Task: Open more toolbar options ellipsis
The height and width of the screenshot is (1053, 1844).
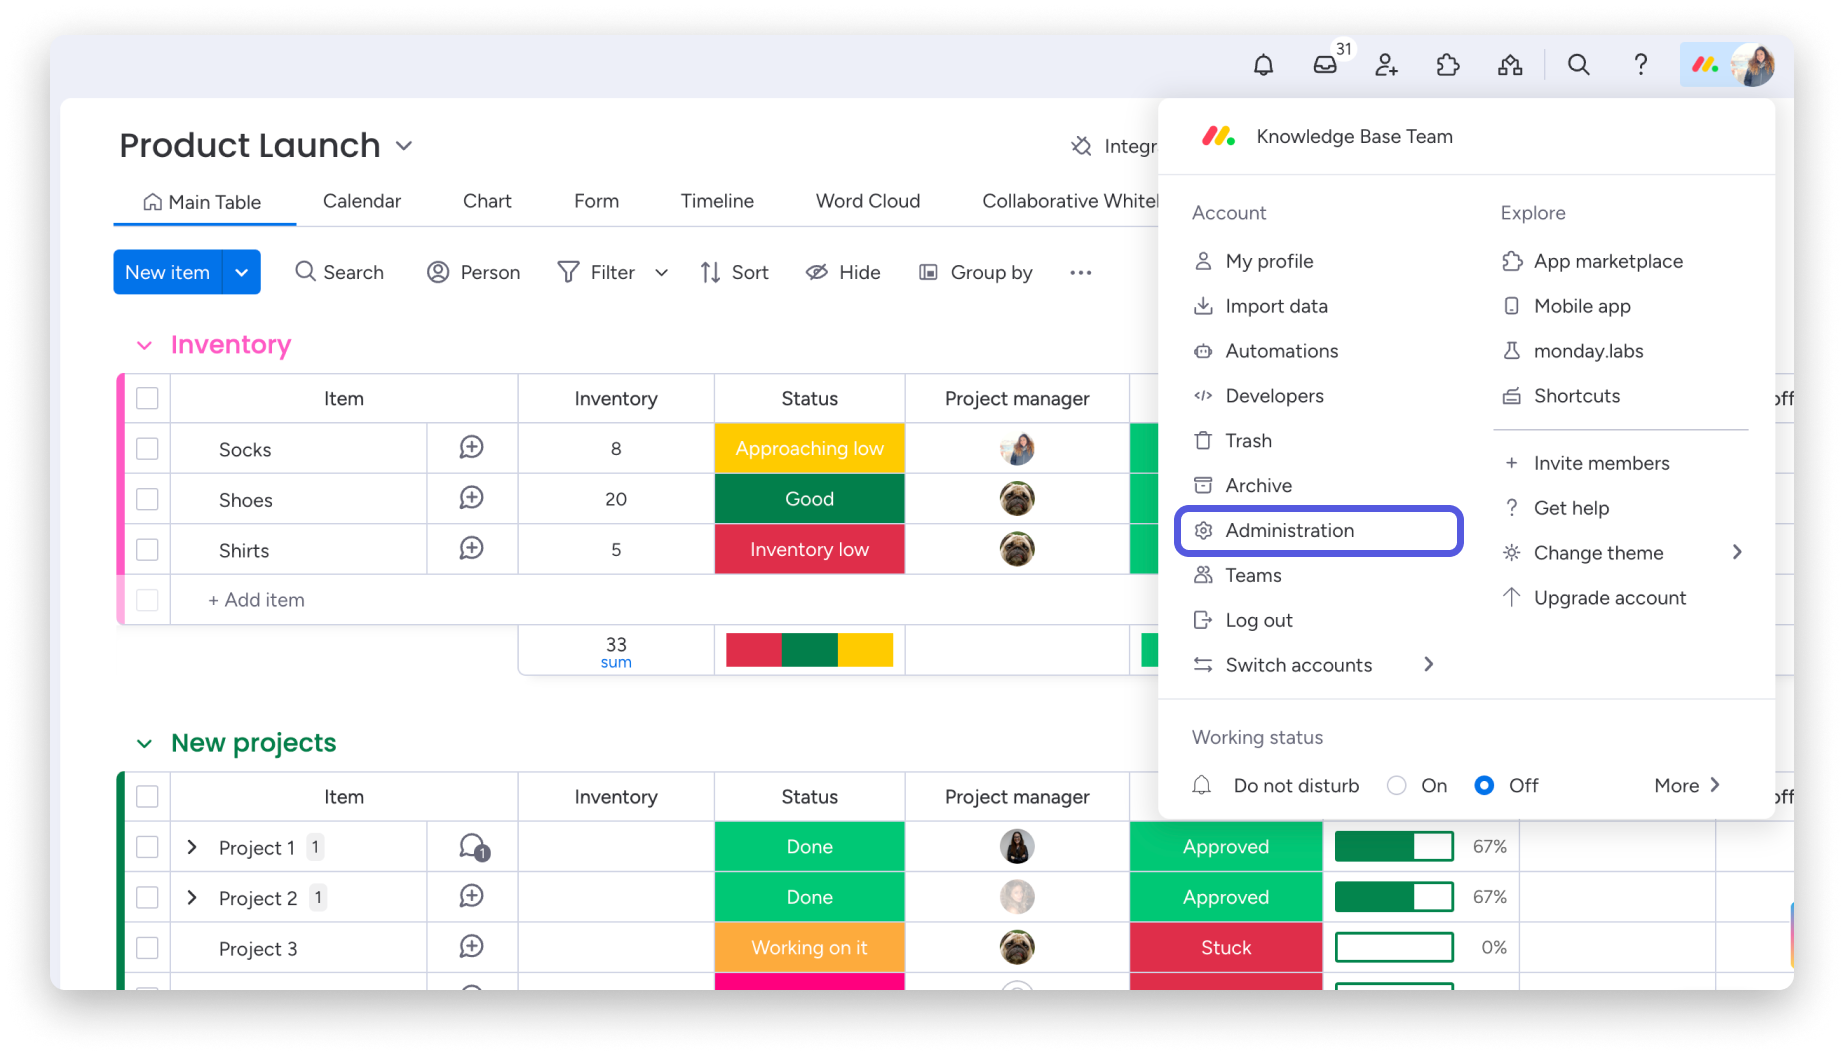Action: tap(1080, 272)
